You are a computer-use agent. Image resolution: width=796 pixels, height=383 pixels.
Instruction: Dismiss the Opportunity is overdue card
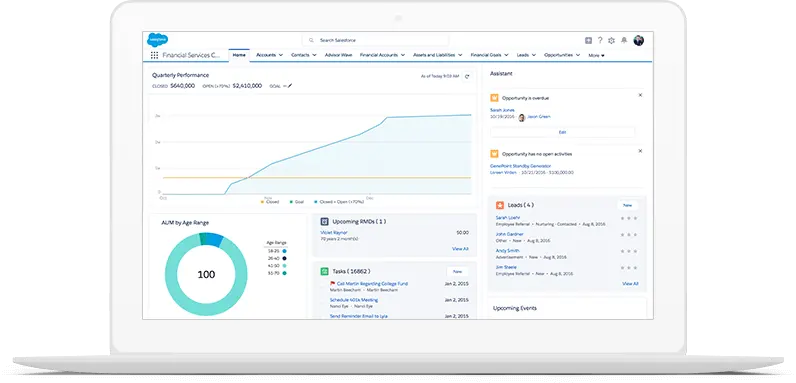640,95
